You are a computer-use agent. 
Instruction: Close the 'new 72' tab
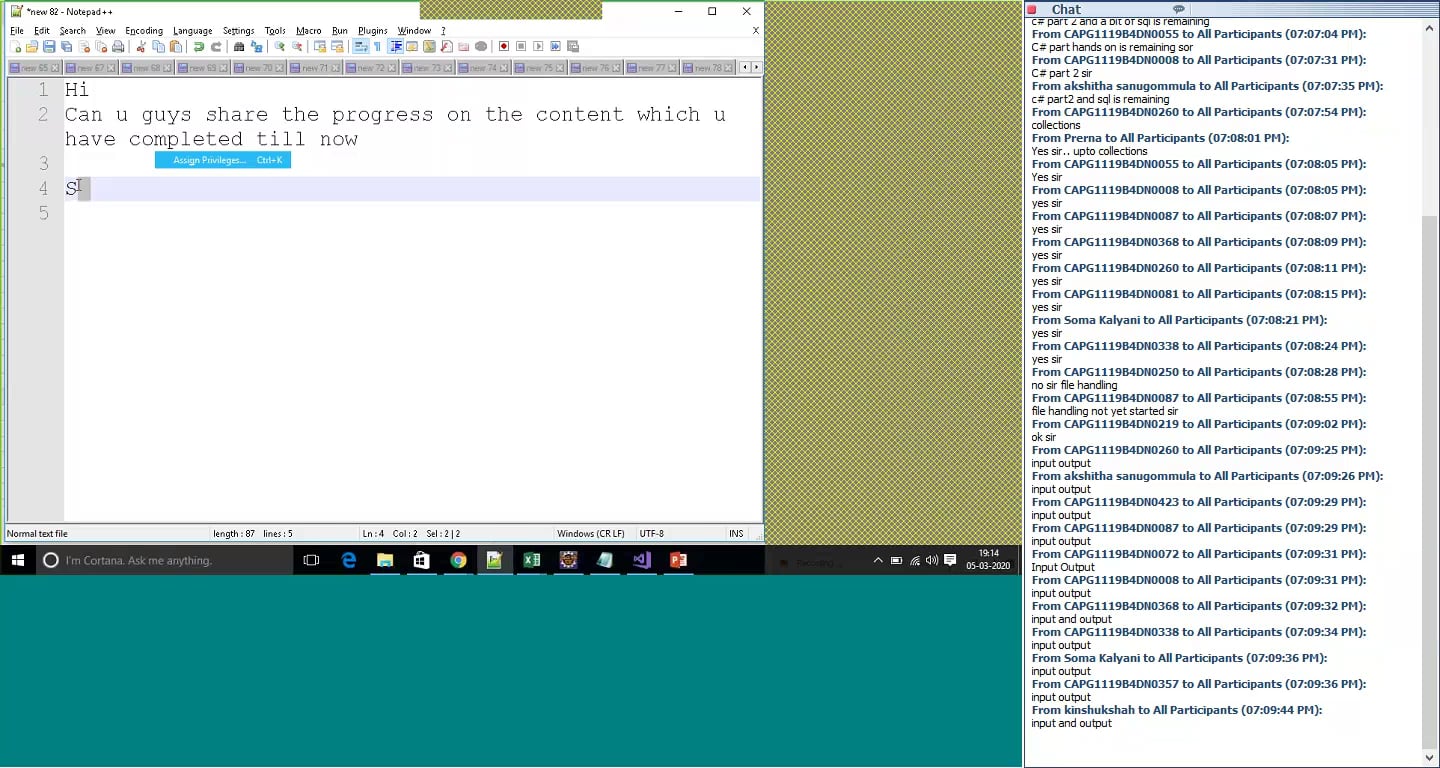(393, 68)
